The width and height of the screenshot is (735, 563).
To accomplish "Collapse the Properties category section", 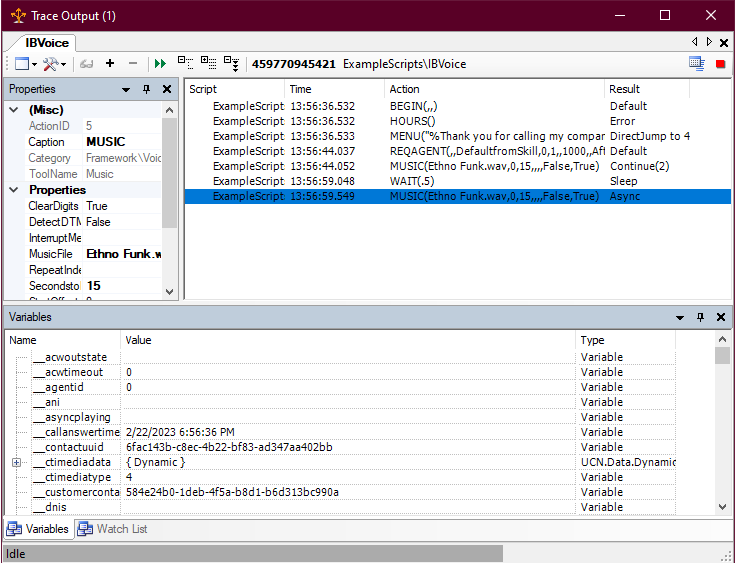I will point(13,190).
